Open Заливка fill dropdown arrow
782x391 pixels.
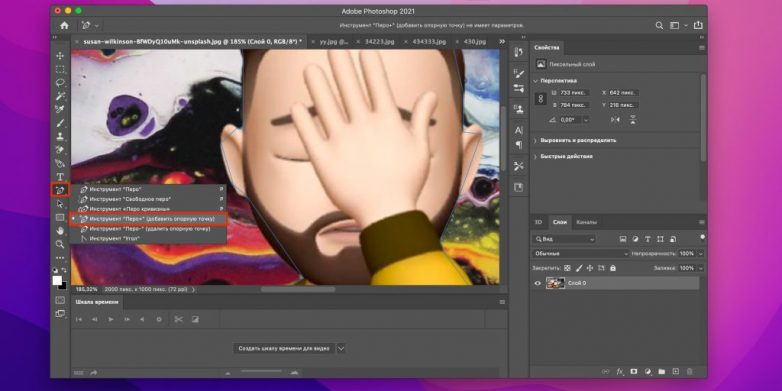click(701, 268)
